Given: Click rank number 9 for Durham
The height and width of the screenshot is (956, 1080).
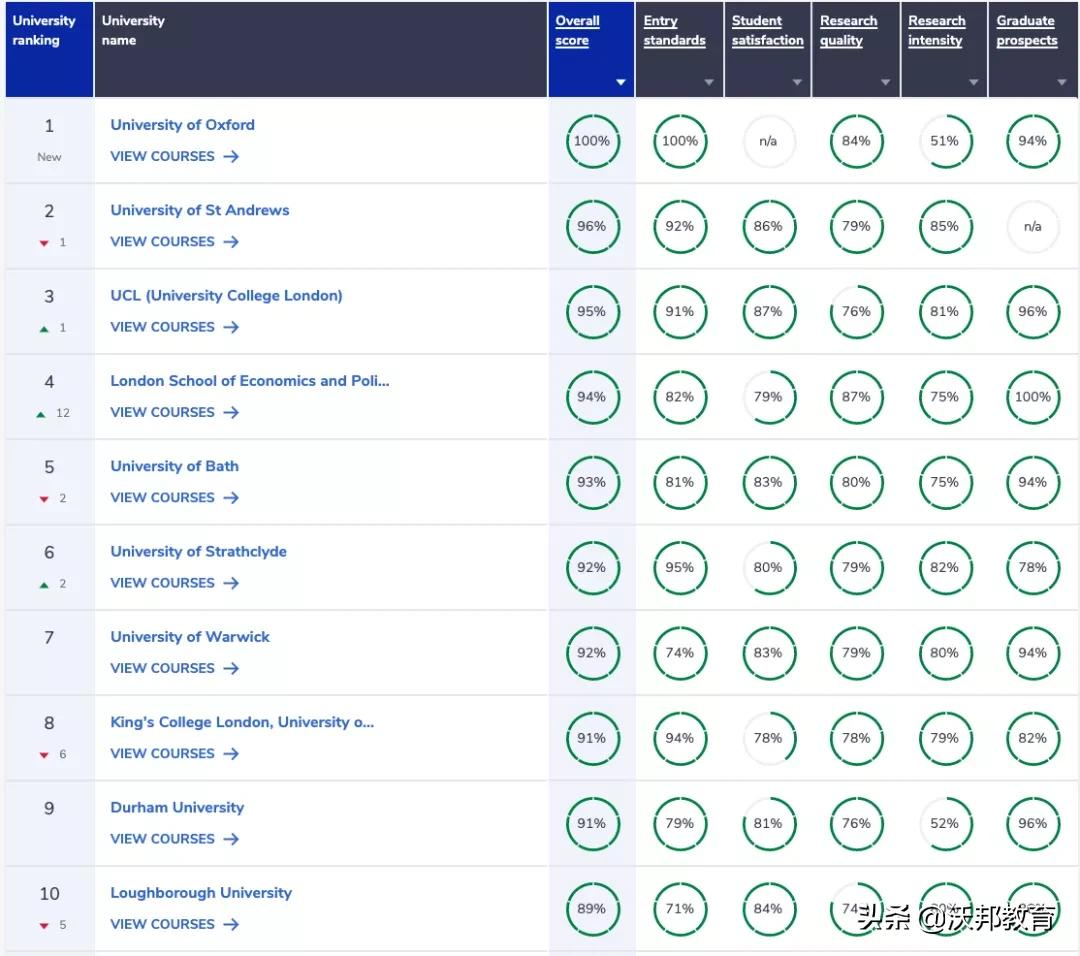Looking at the screenshot, I should click(49, 809).
